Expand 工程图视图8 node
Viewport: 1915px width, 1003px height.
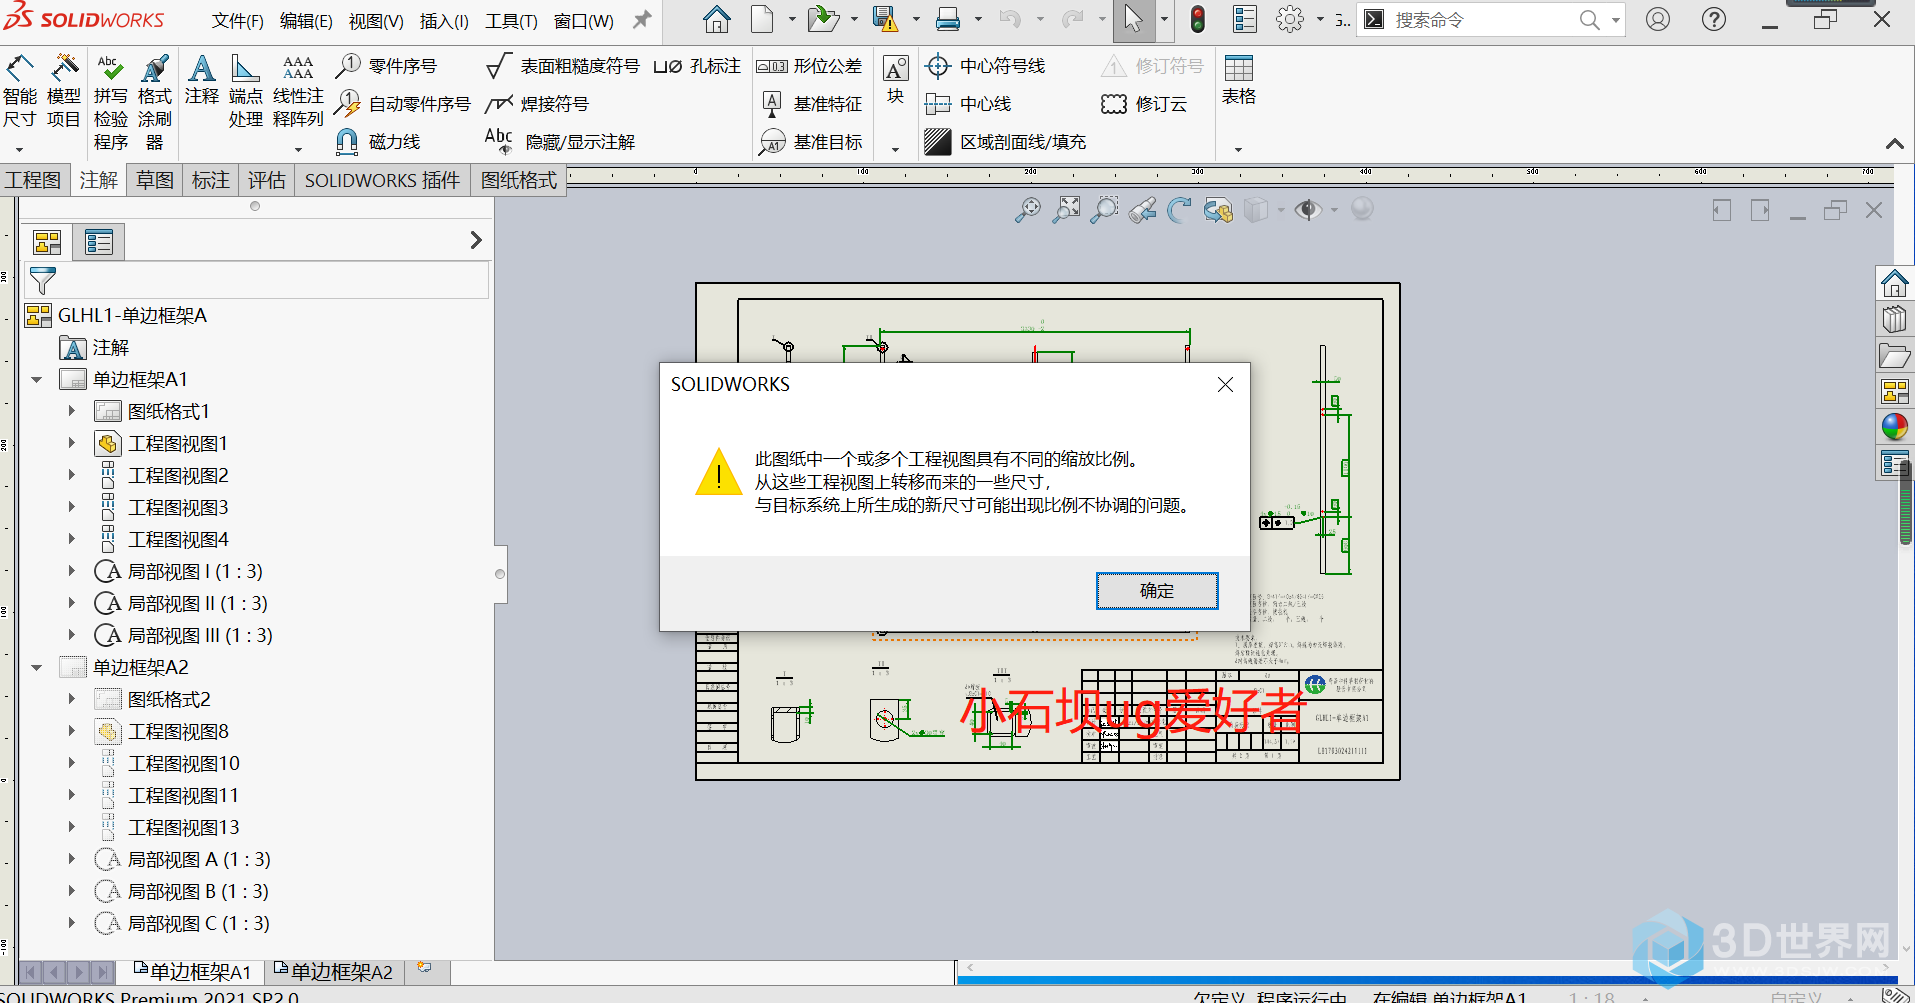click(72, 731)
